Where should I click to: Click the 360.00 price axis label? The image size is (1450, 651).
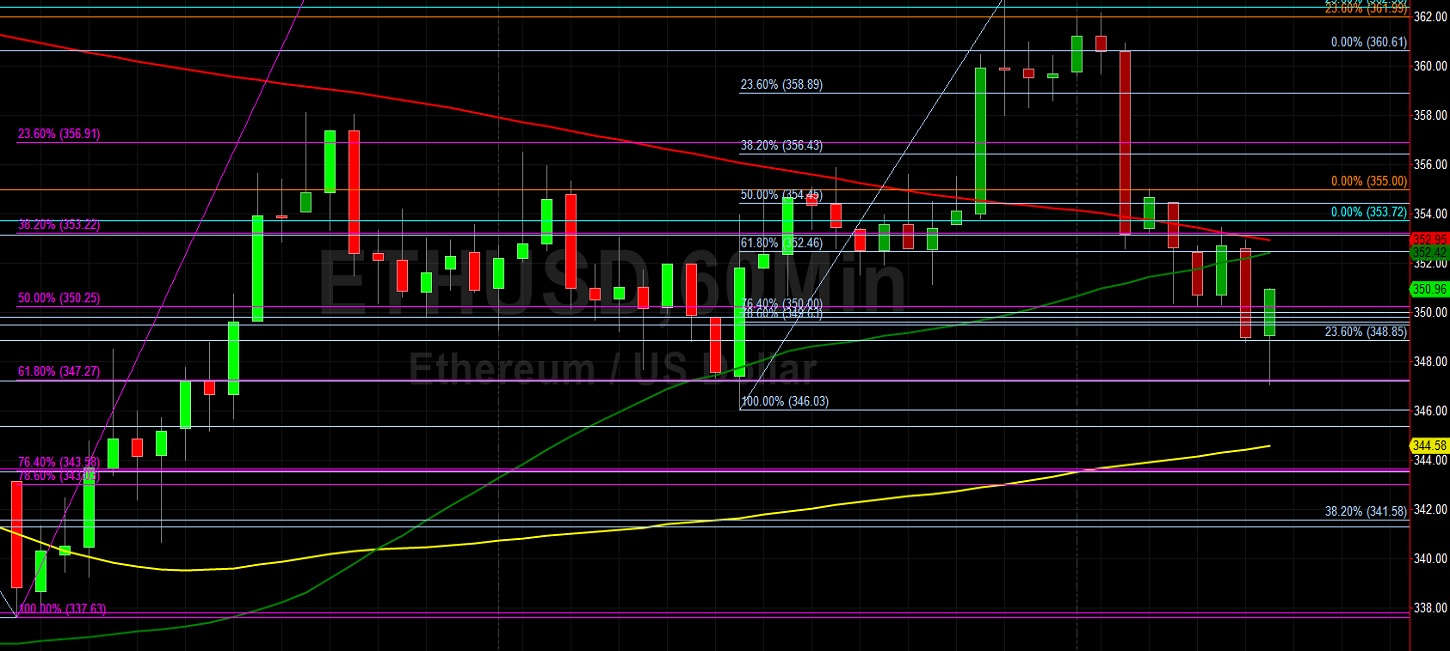coord(1431,66)
